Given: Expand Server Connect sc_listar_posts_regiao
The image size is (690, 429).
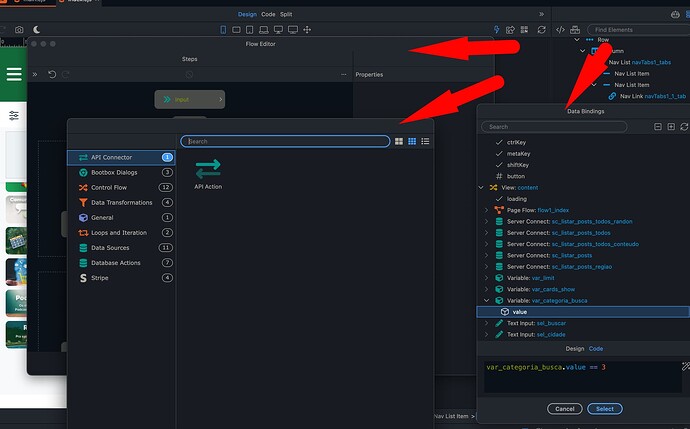Looking at the screenshot, I should [486, 267].
